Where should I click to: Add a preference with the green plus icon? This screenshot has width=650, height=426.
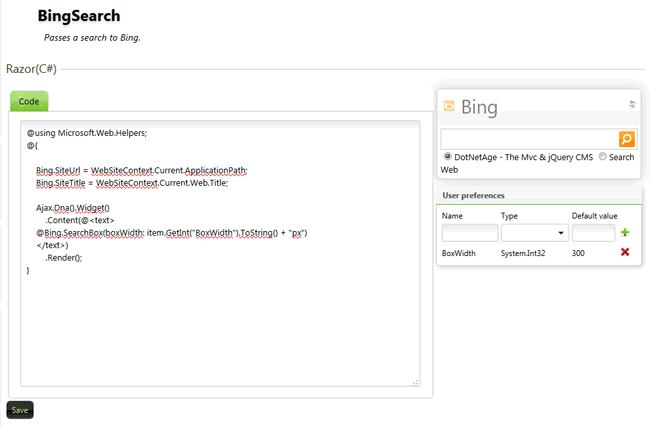click(x=625, y=232)
